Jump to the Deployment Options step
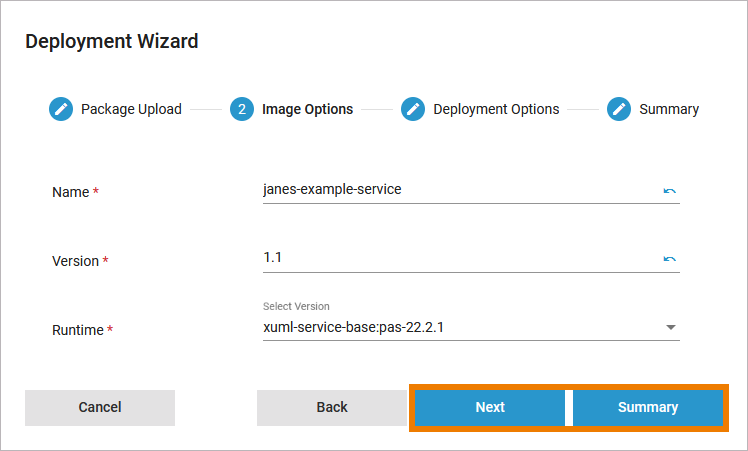Screen dimensions: 748x451 (x=496, y=109)
